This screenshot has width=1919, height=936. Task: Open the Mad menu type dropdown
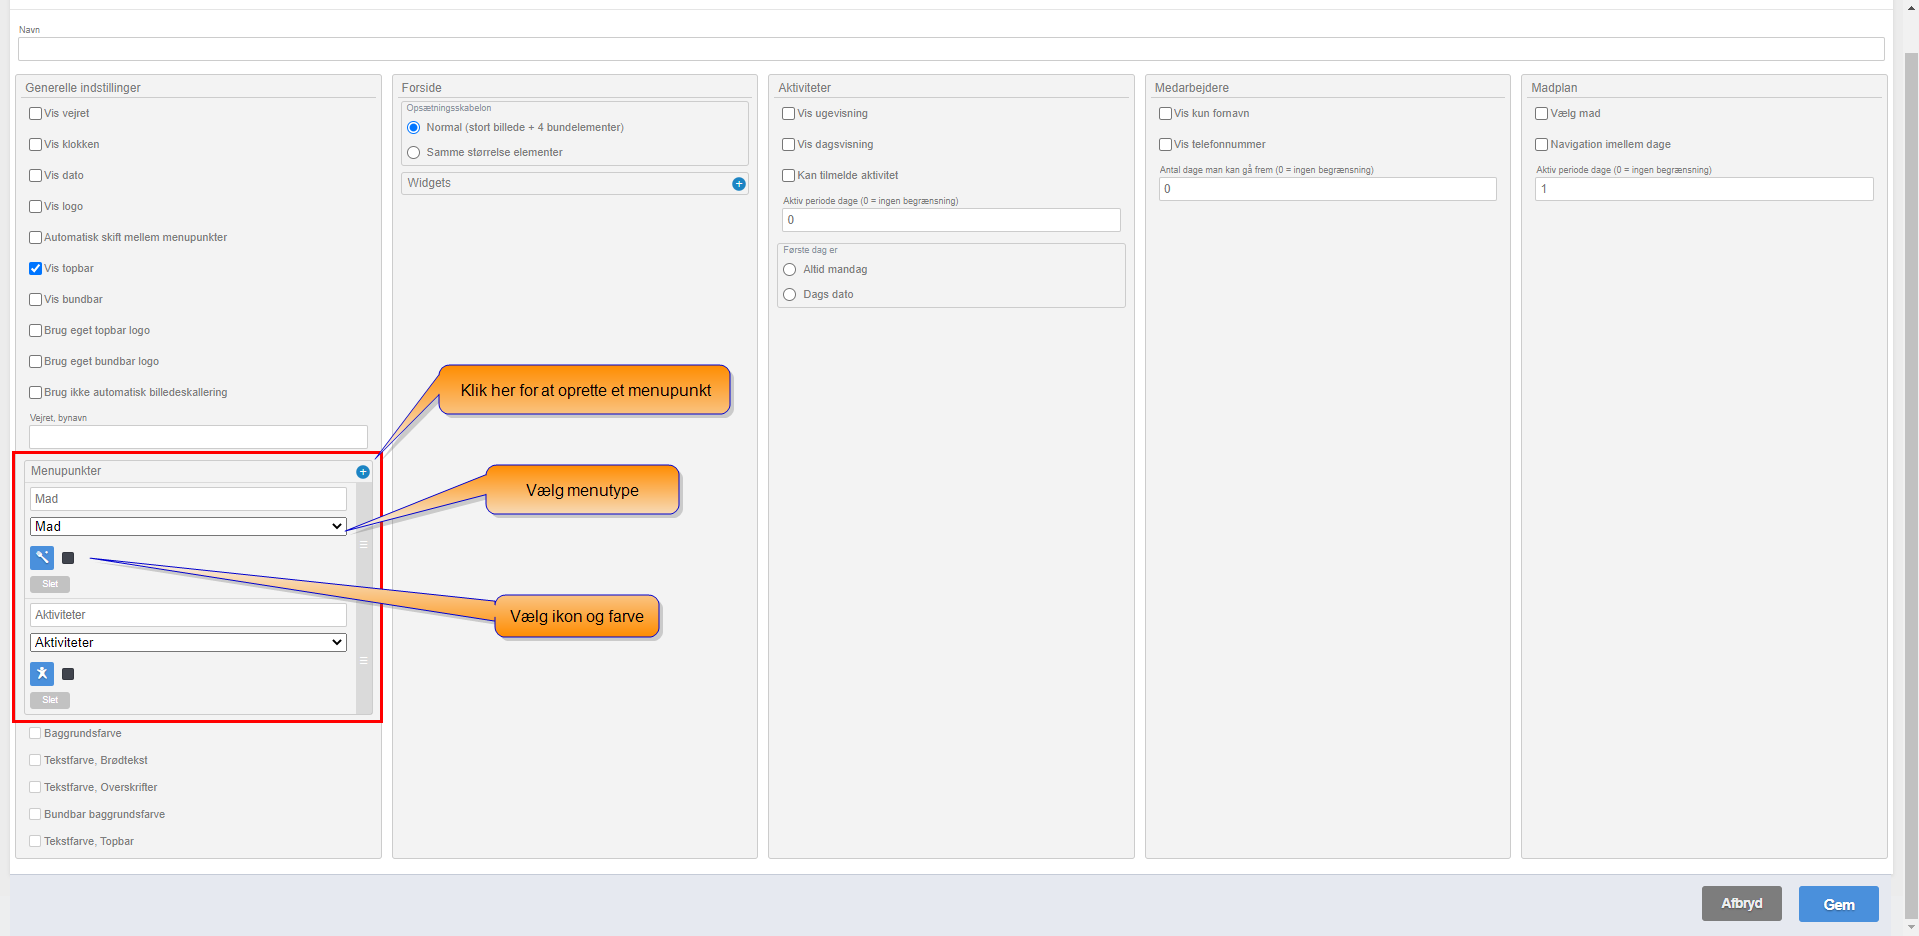coord(188,527)
